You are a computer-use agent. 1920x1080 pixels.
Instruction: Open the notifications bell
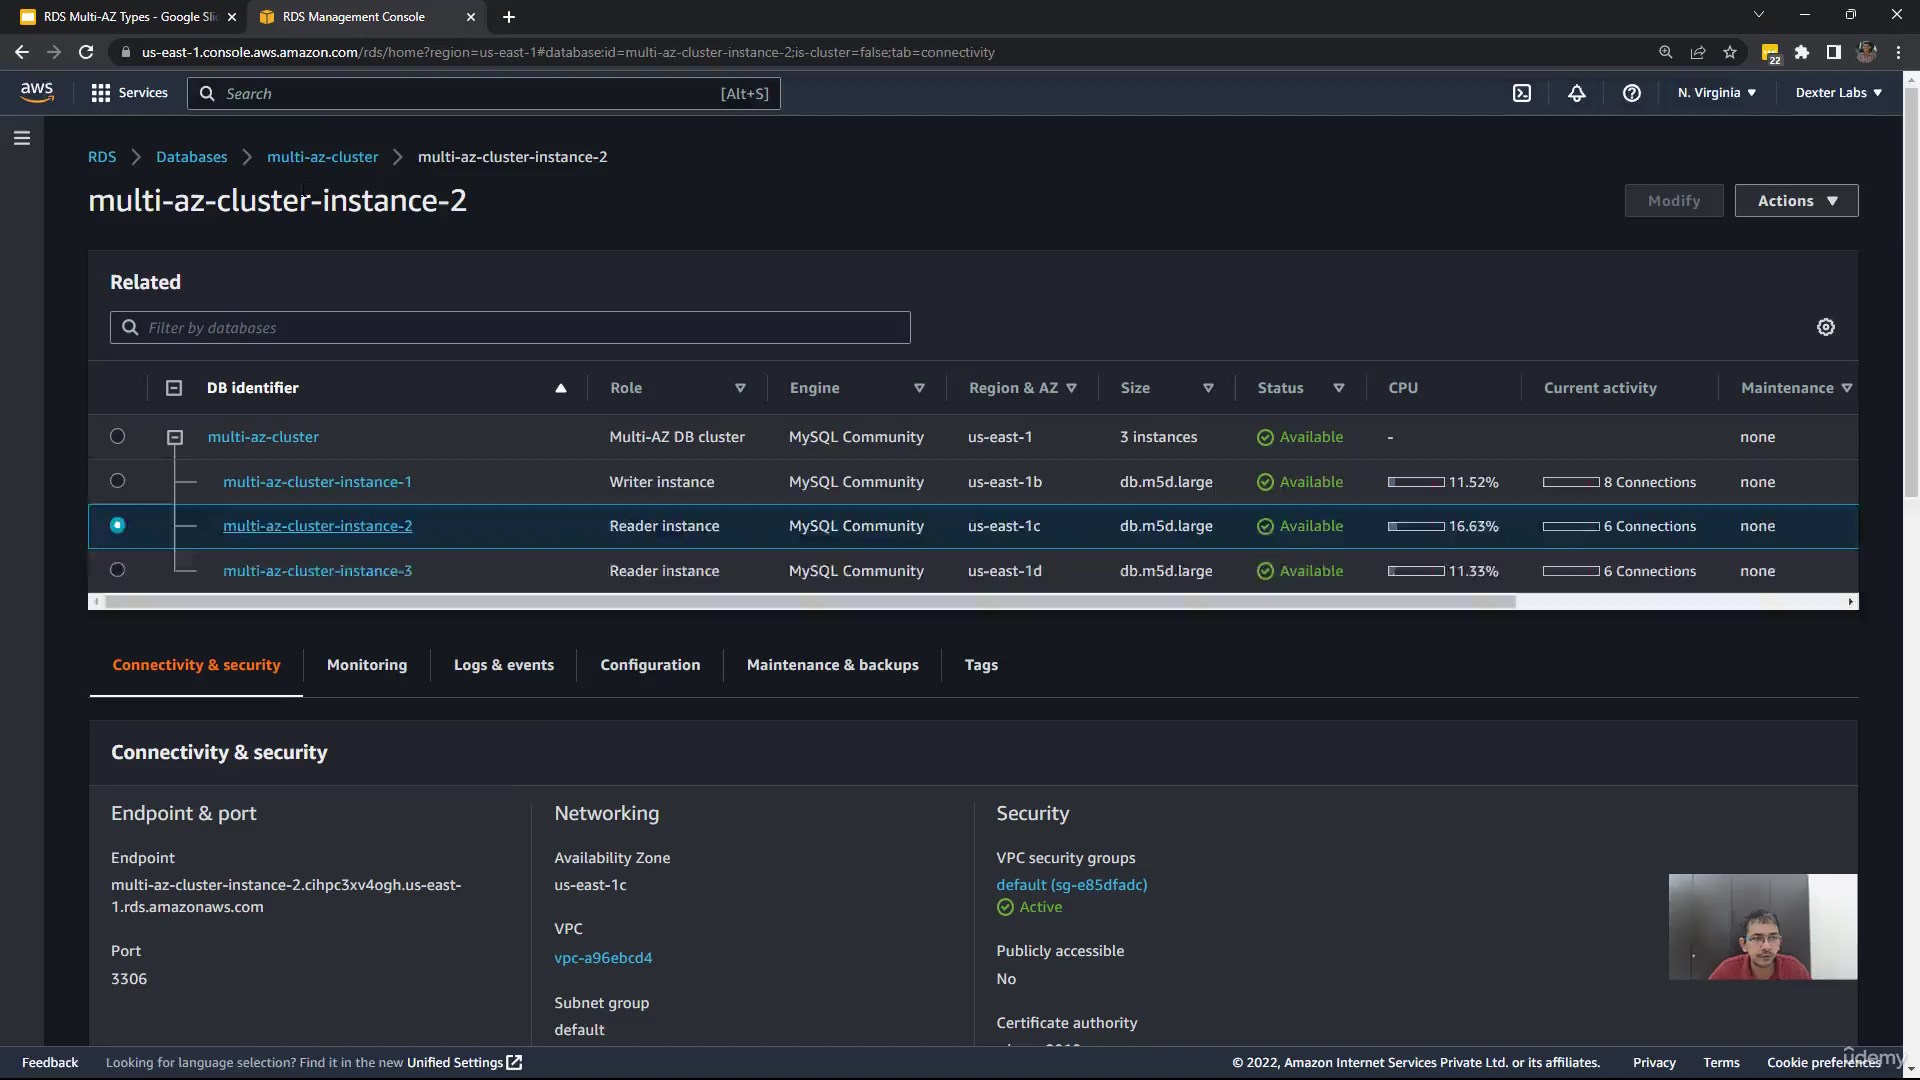pos(1576,93)
